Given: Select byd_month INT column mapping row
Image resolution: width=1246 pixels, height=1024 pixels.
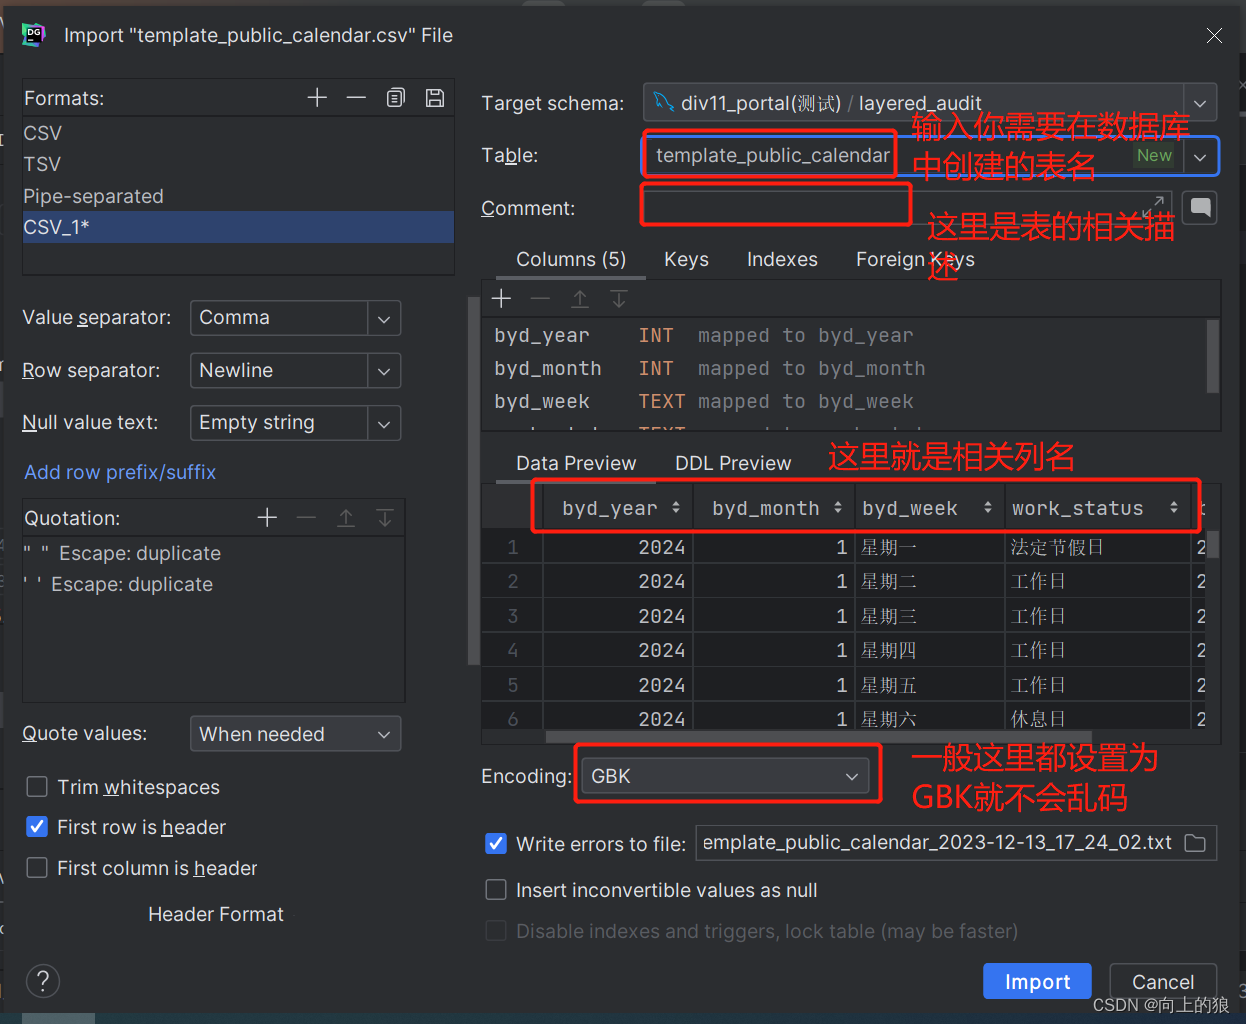Looking at the screenshot, I should pyautogui.click(x=845, y=369).
